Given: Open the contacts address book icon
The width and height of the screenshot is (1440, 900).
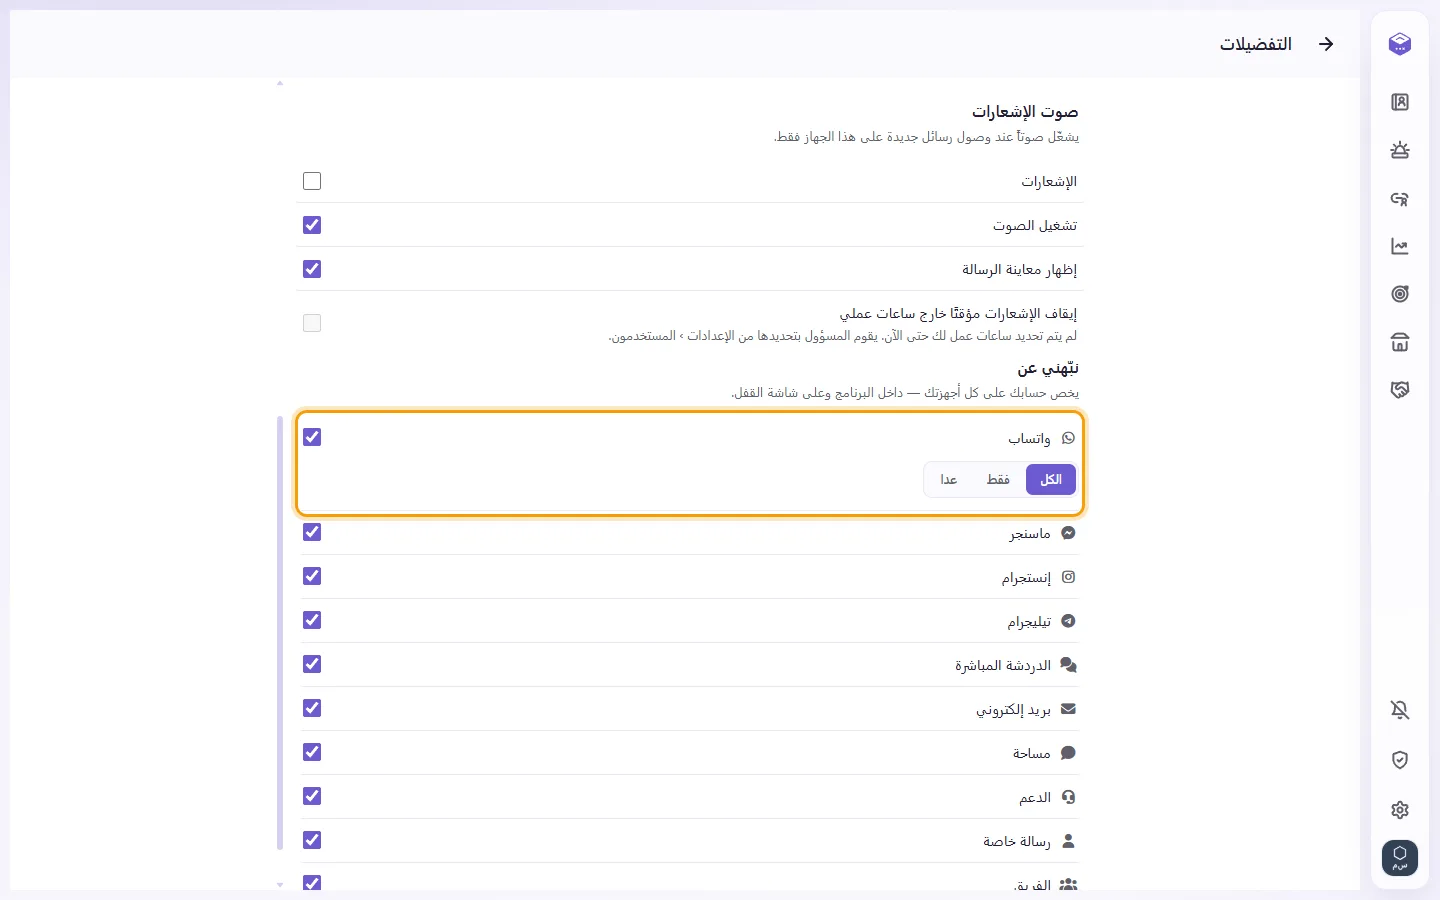Looking at the screenshot, I should 1400,102.
